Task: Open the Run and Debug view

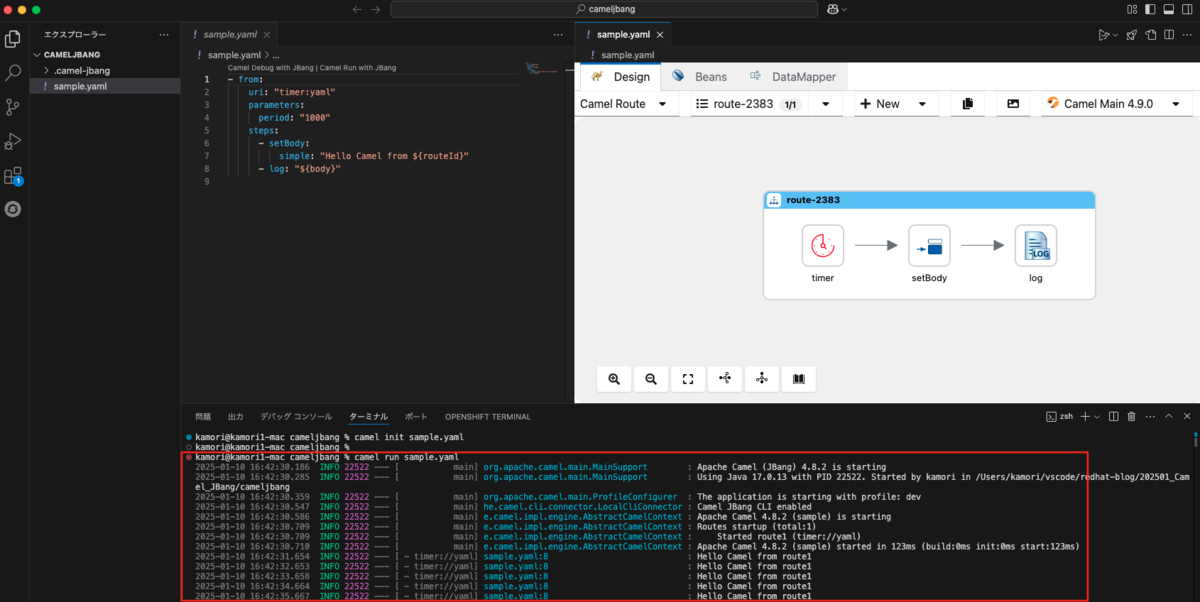Action: (x=14, y=140)
